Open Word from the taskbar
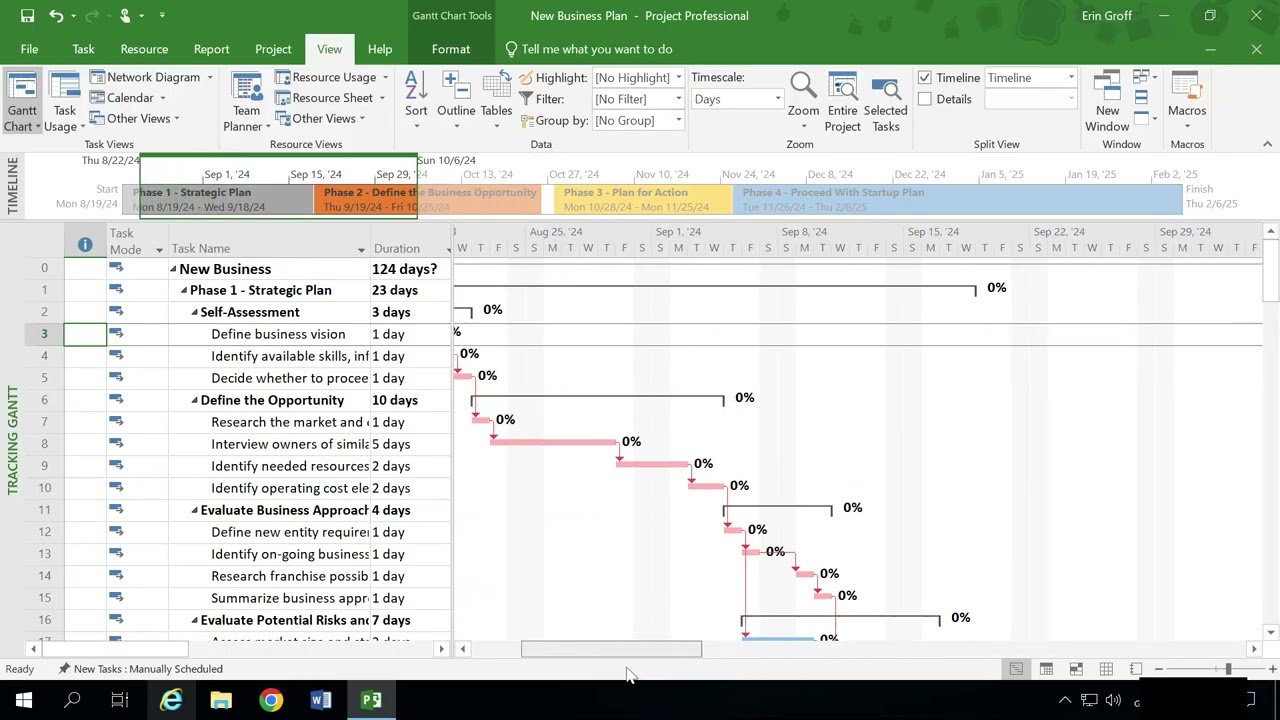 click(321, 700)
